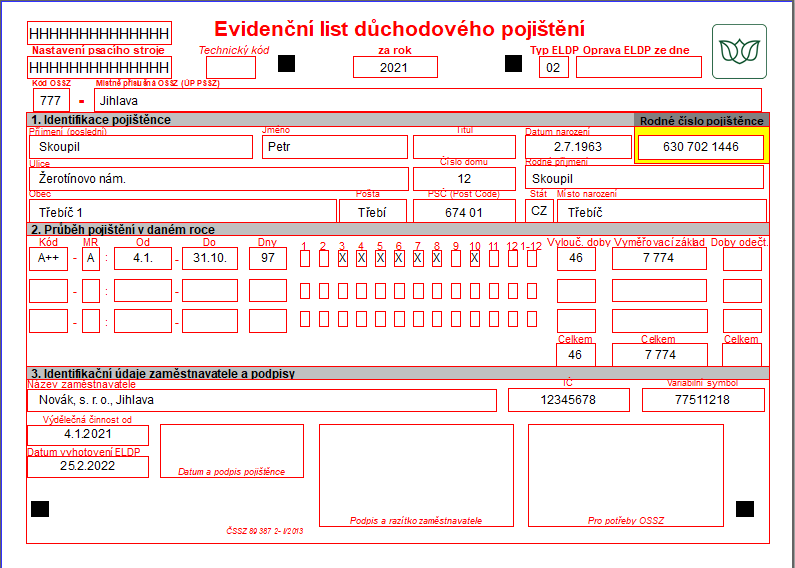Uncheck month 7 box in first insurance row
This screenshot has height=568, width=795.
(418, 259)
